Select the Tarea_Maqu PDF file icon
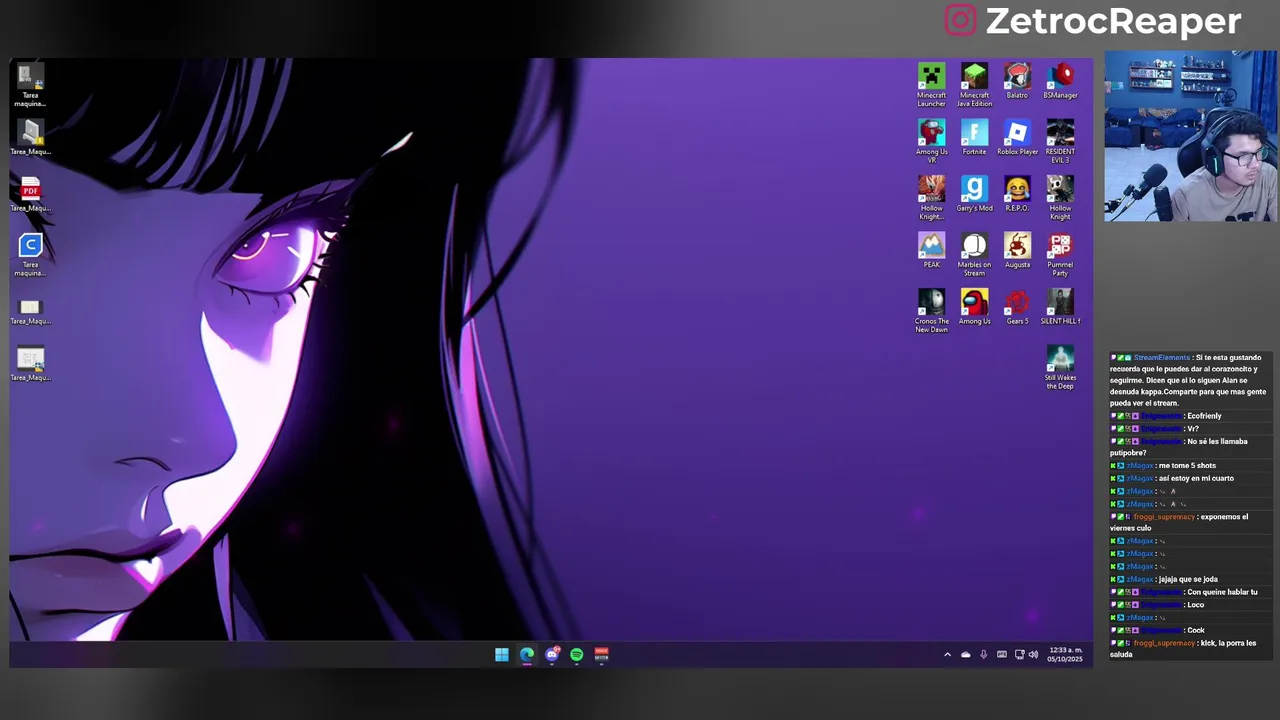Viewport: 1280px width, 720px height. (30, 194)
